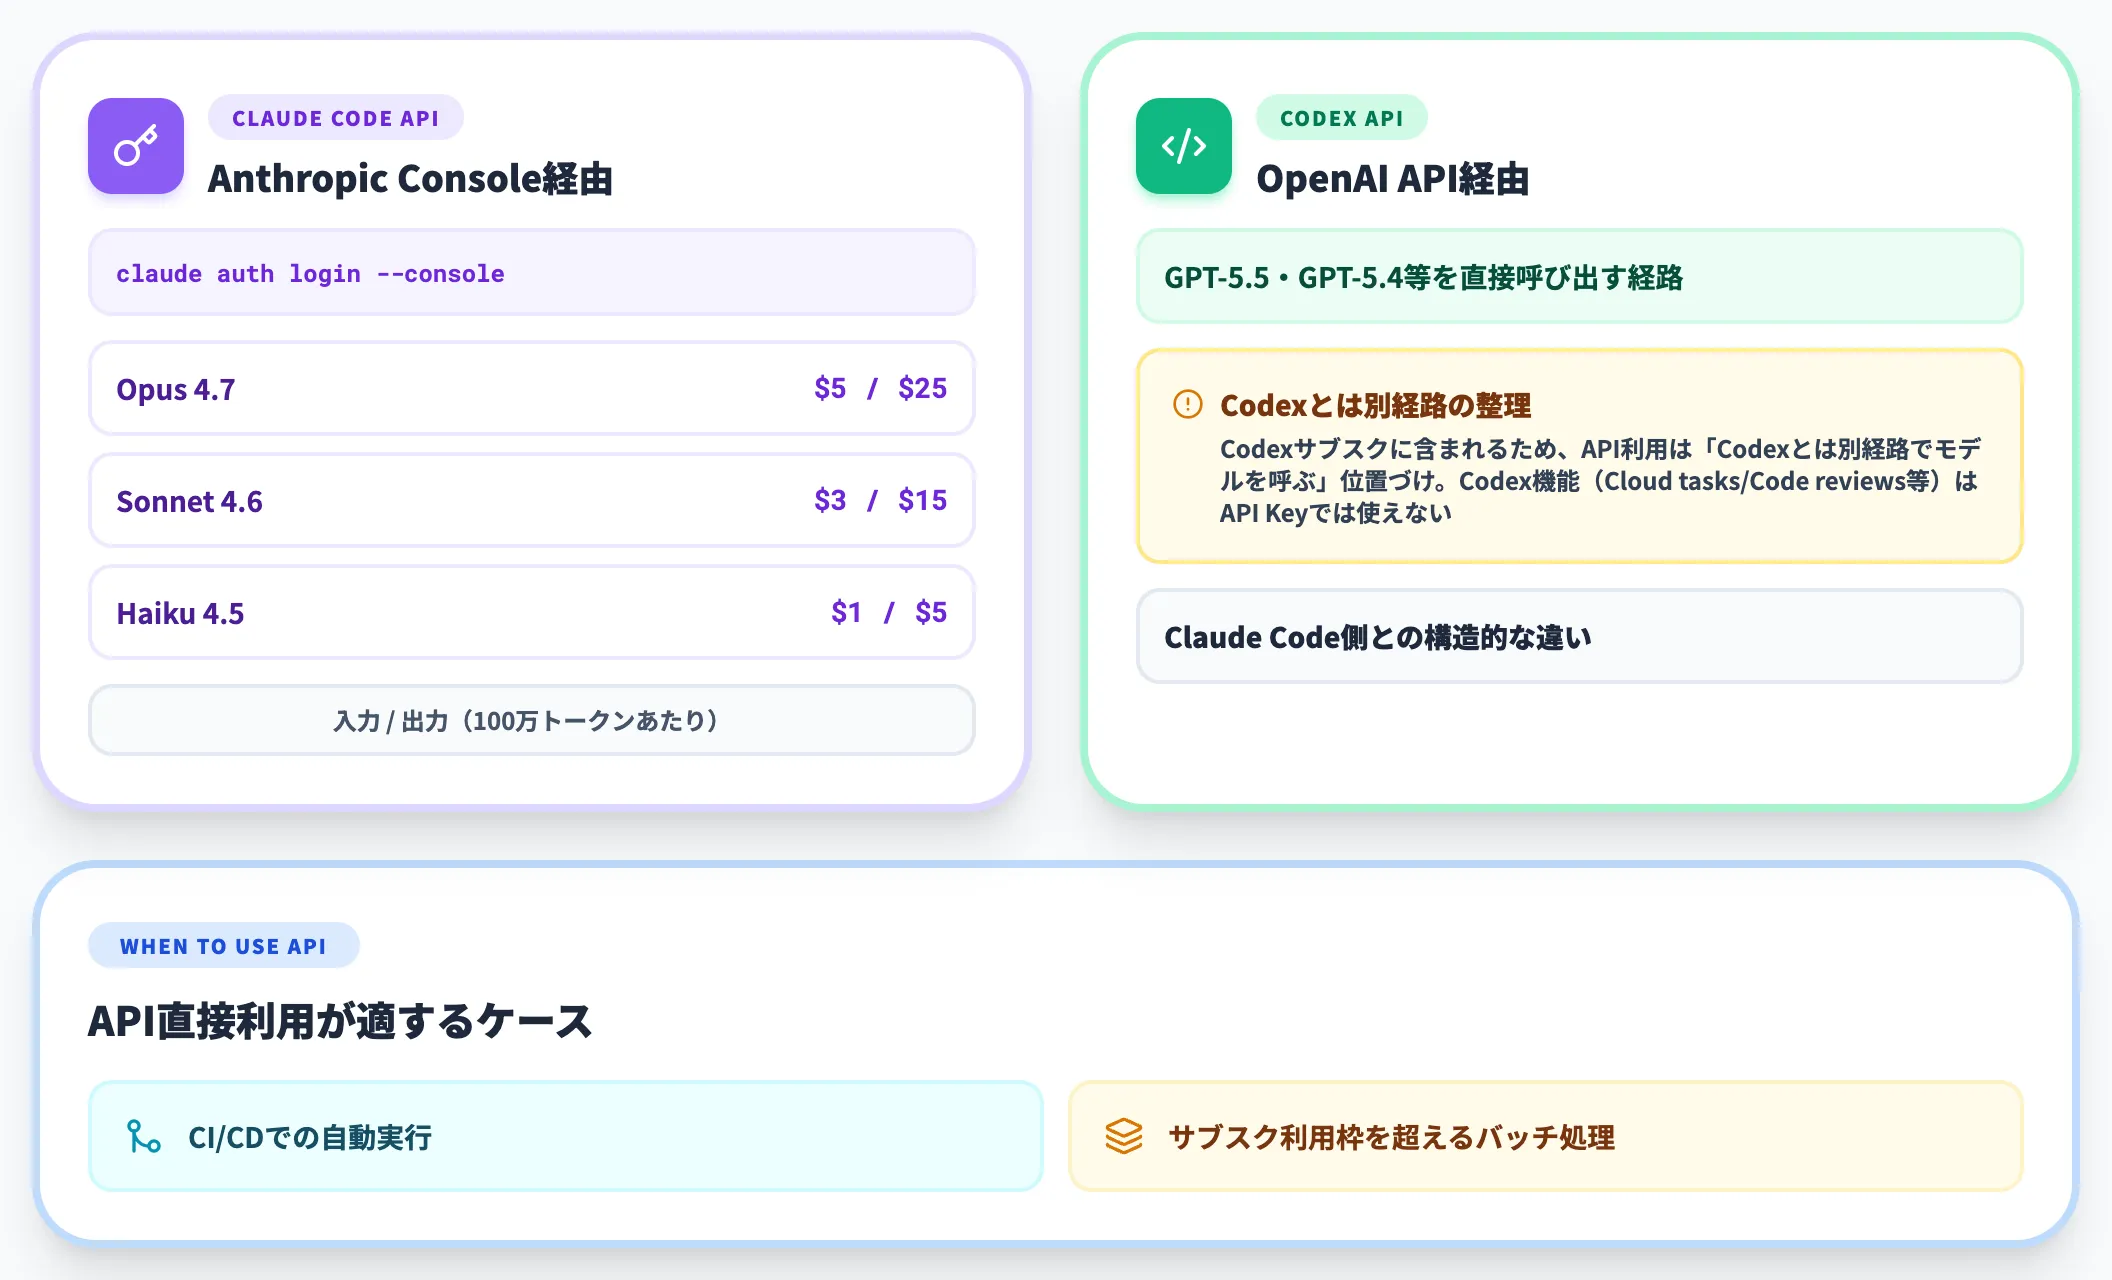Viewport: 2112px width, 1280px height.
Task: Click the $1 / $5 price
Action: point(889,612)
